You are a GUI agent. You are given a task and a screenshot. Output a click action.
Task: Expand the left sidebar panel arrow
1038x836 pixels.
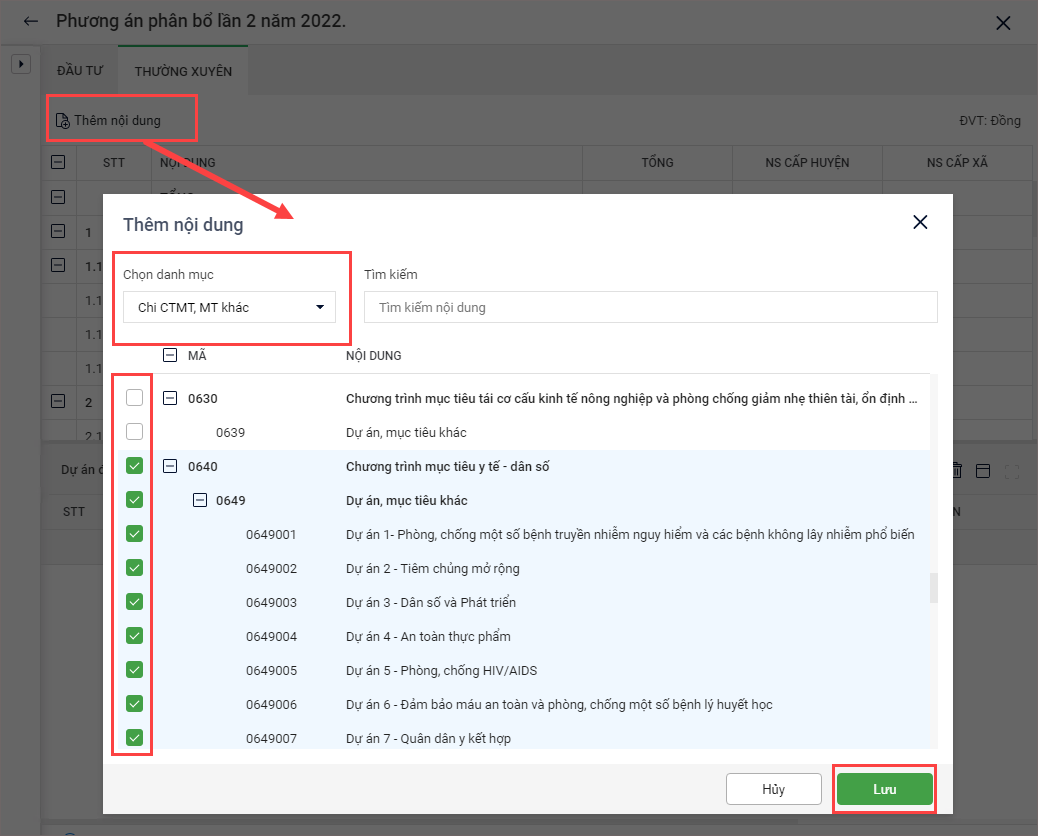tap(20, 64)
